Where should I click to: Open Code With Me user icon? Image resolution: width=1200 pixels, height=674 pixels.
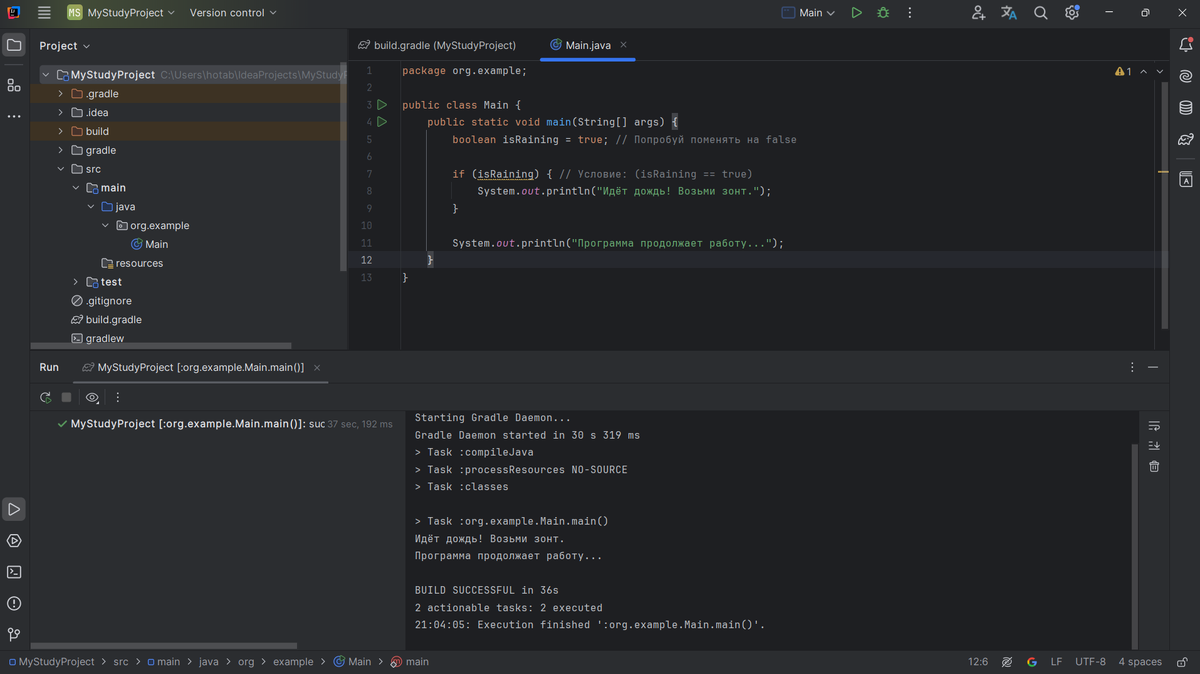coord(978,13)
